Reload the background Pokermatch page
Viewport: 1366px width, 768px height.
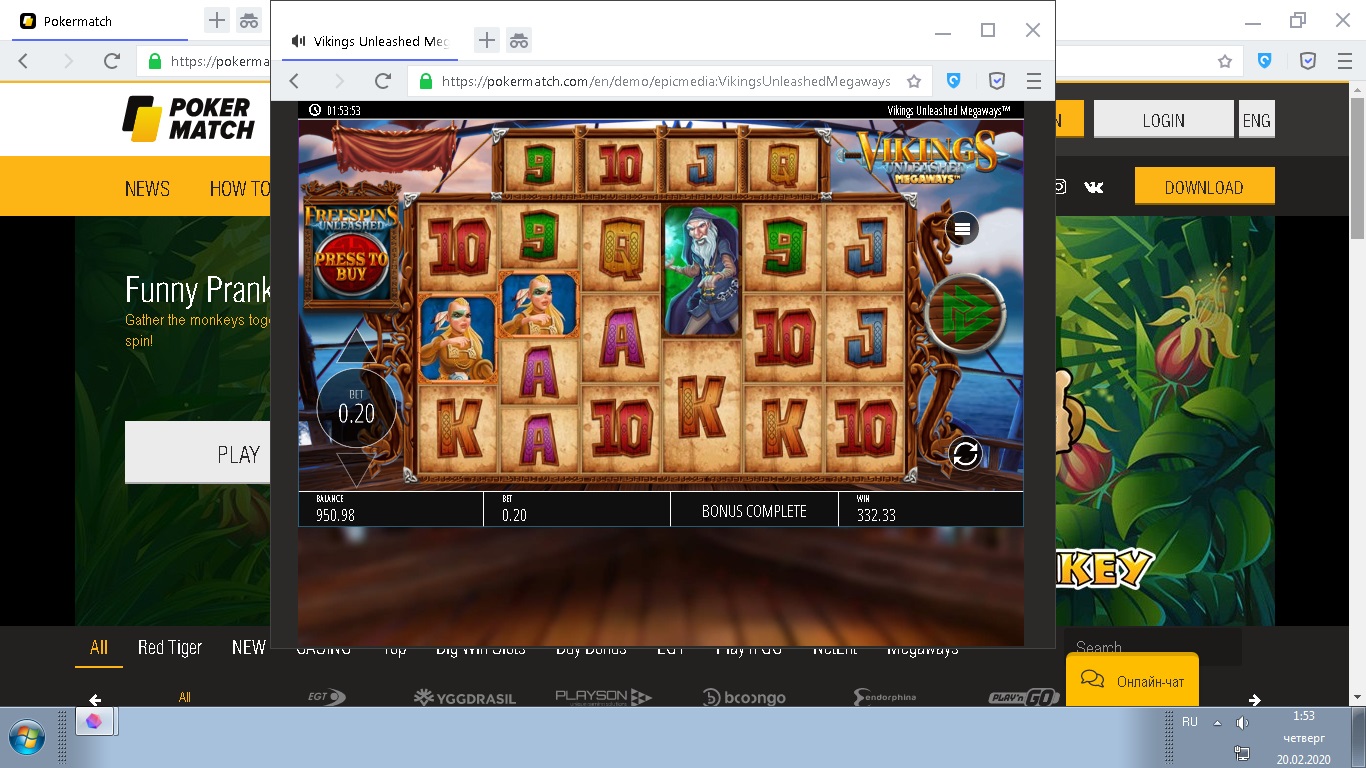[112, 61]
